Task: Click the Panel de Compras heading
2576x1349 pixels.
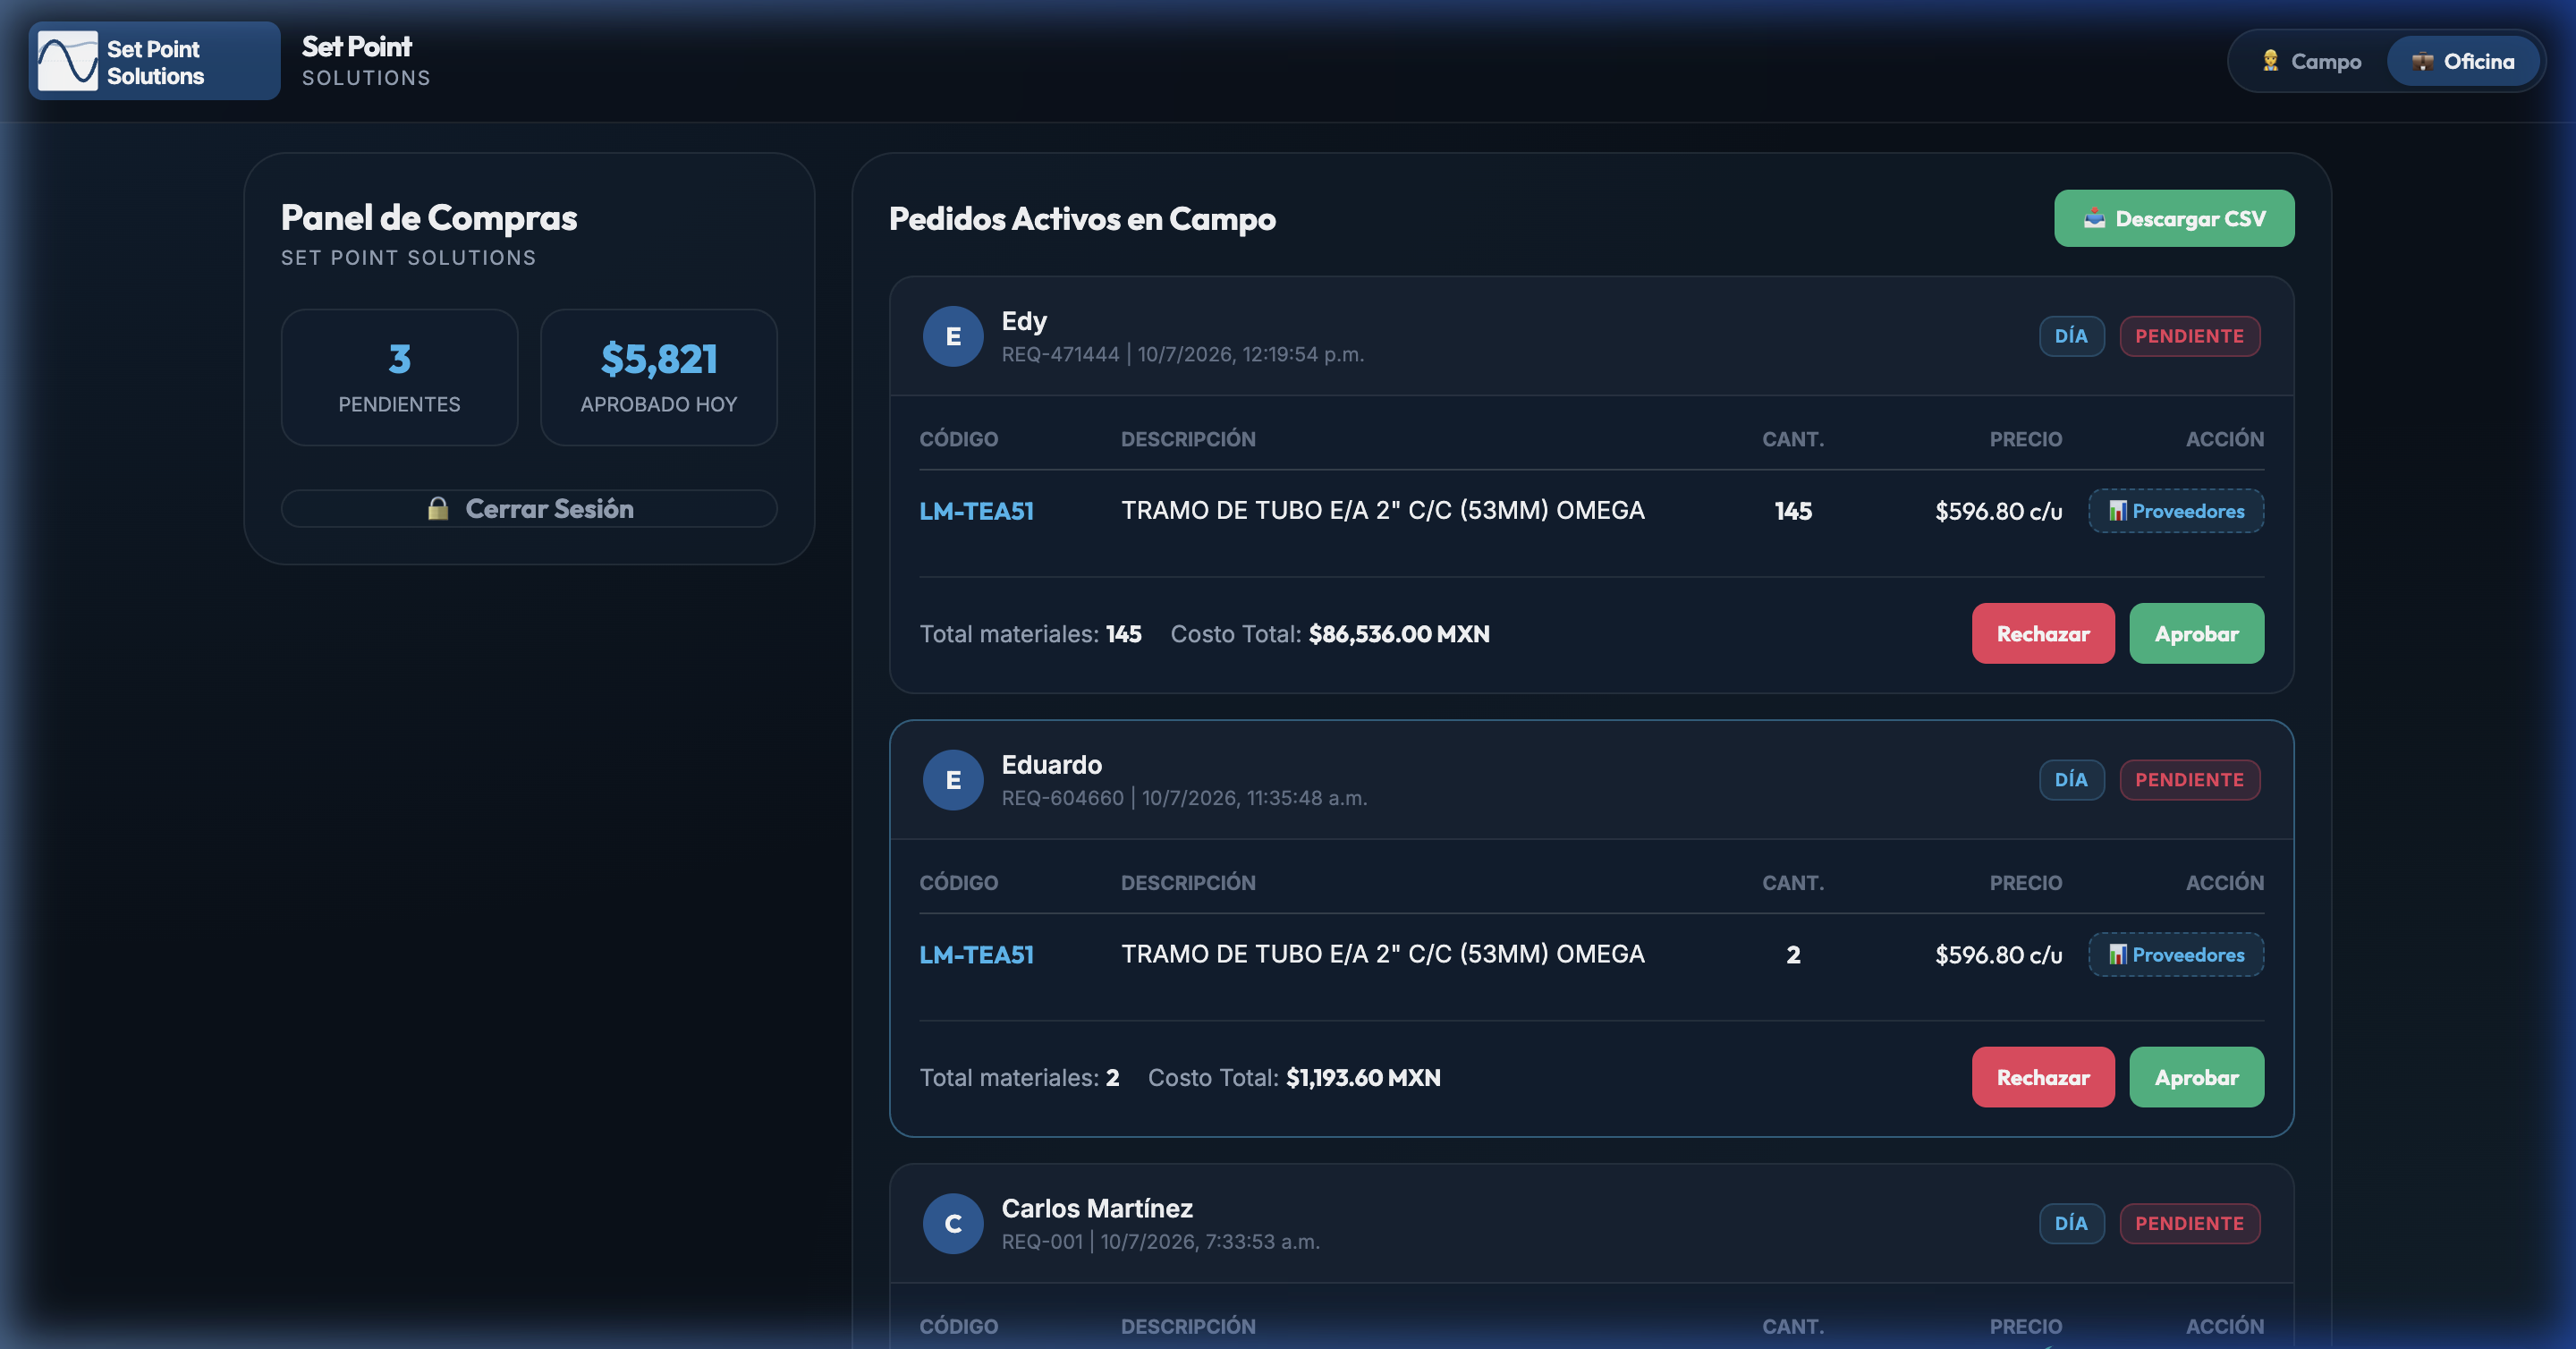Action: [429, 217]
